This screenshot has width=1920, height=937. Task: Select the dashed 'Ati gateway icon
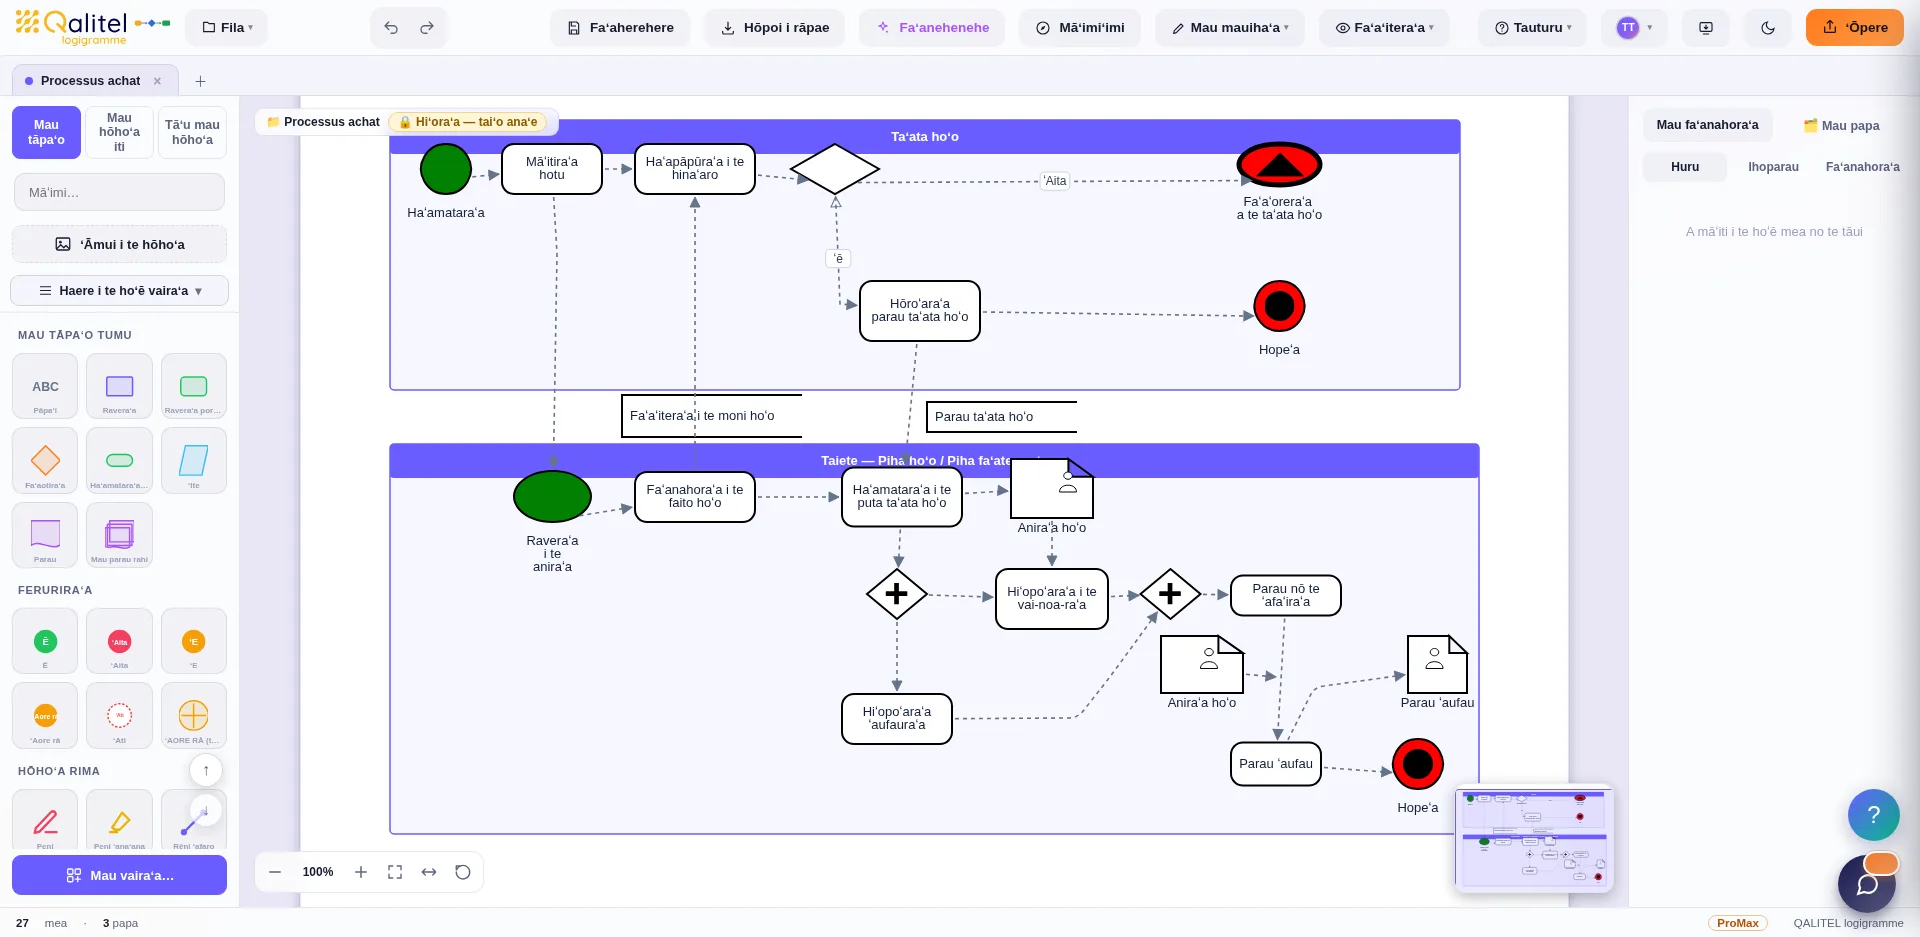[x=119, y=715]
